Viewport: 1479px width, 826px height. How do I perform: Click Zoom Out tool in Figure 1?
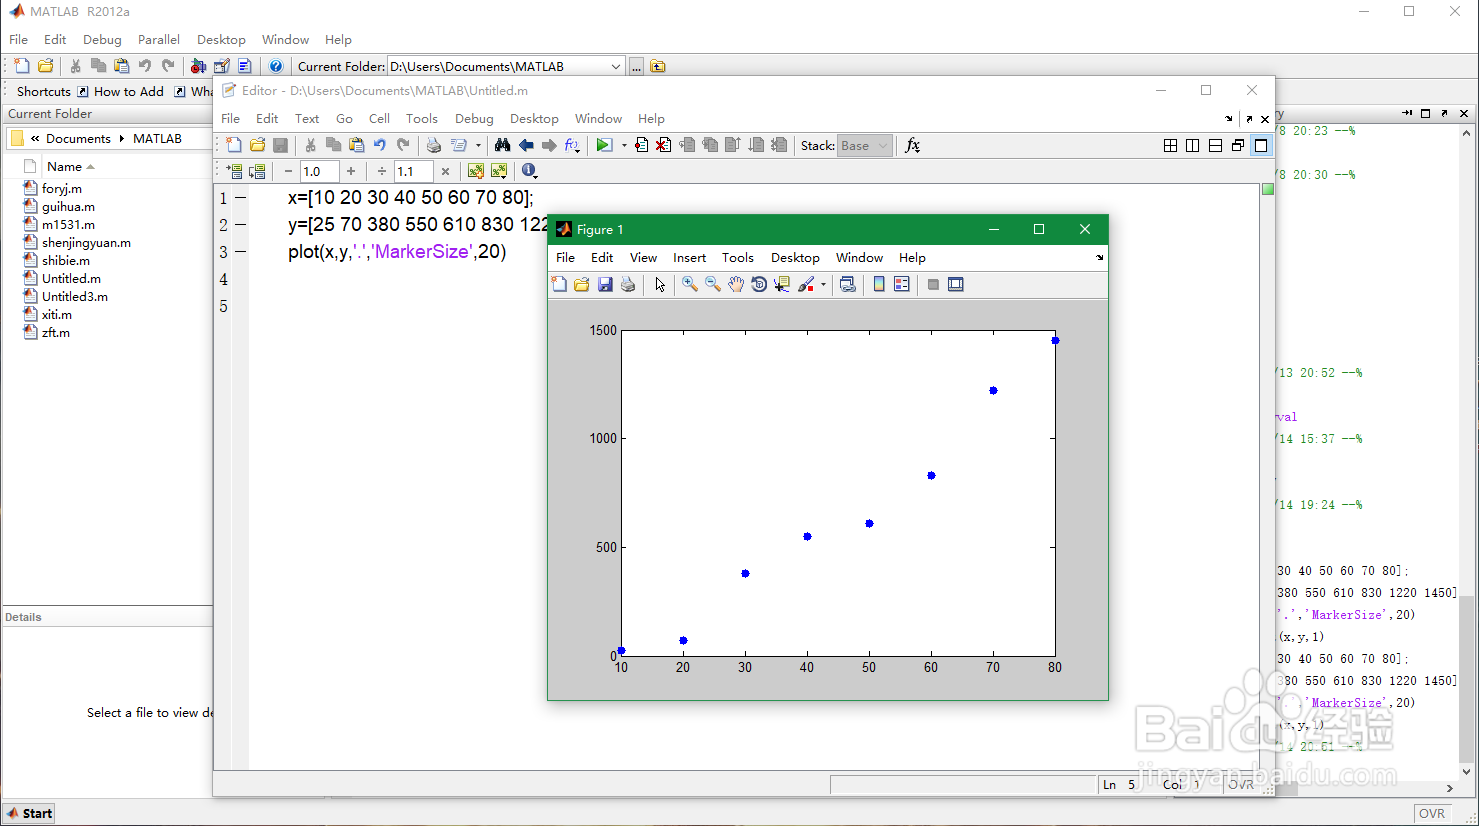coord(713,285)
